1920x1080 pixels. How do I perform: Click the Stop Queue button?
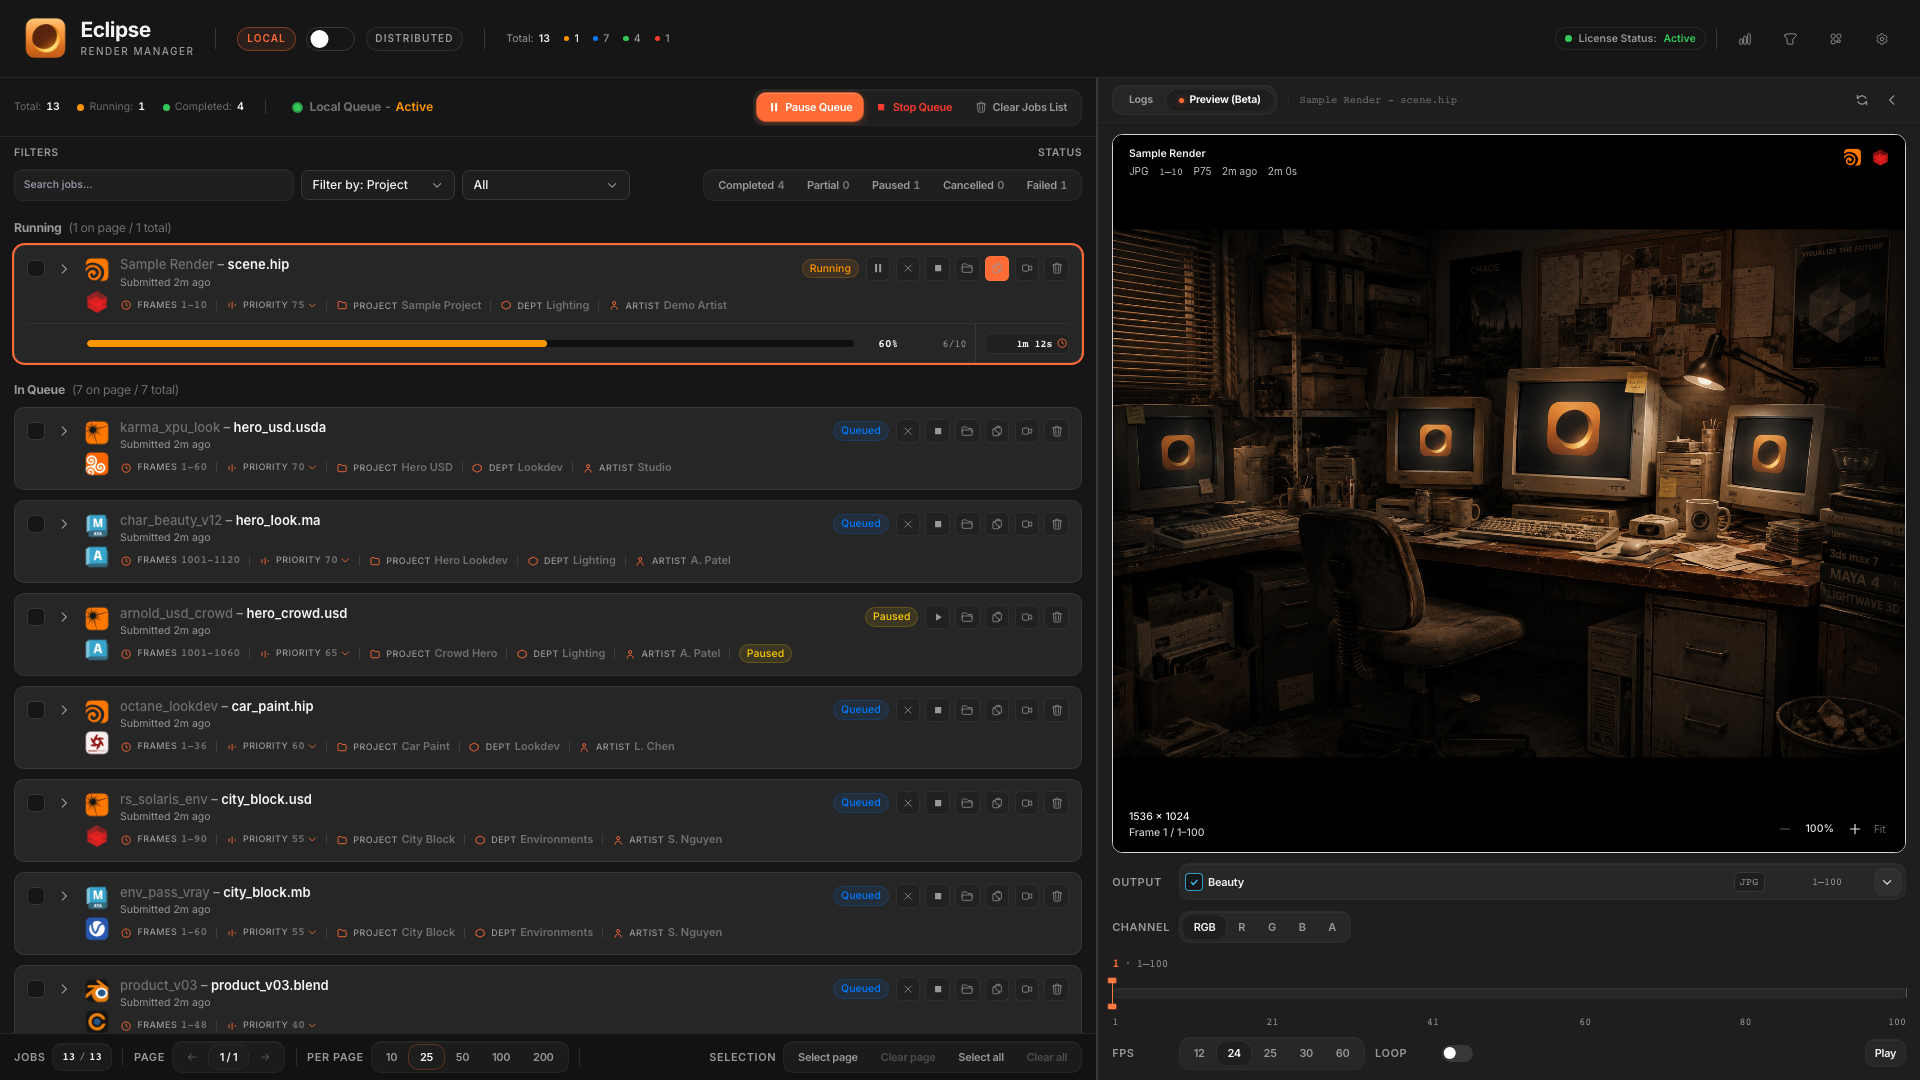914,107
